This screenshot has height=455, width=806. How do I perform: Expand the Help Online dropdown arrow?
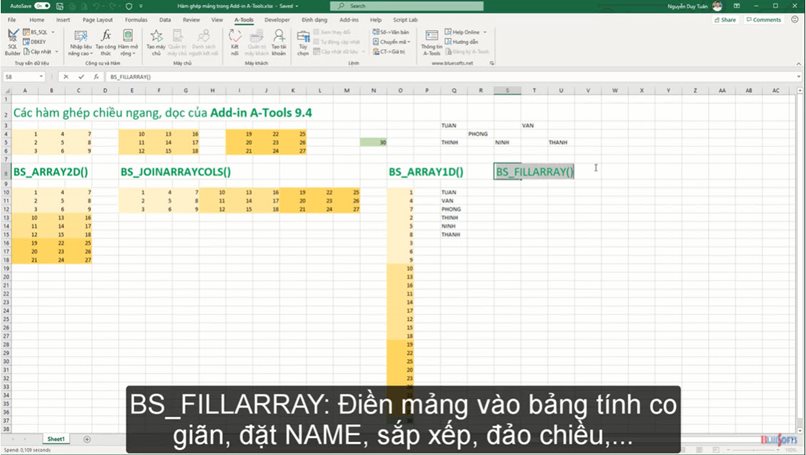tap(484, 32)
